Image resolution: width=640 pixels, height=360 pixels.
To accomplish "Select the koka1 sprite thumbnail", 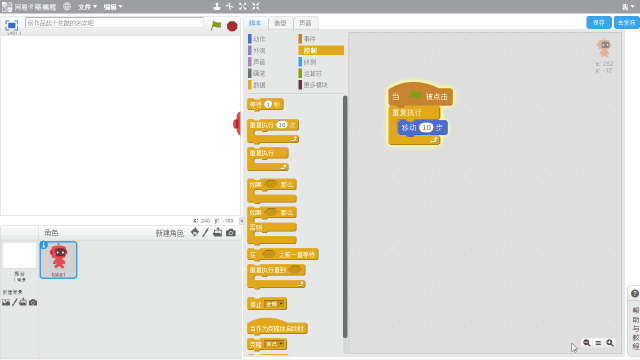I will [x=58, y=260].
